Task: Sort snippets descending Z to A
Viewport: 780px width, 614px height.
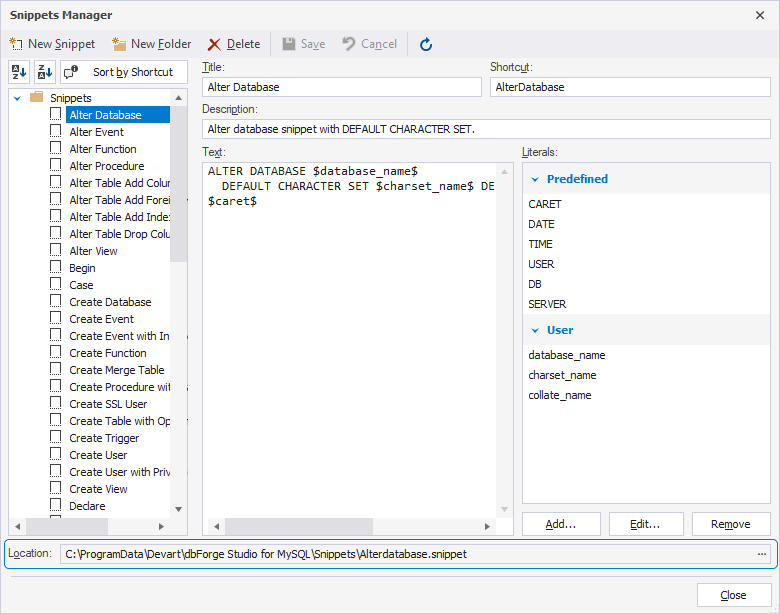Action: point(45,72)
